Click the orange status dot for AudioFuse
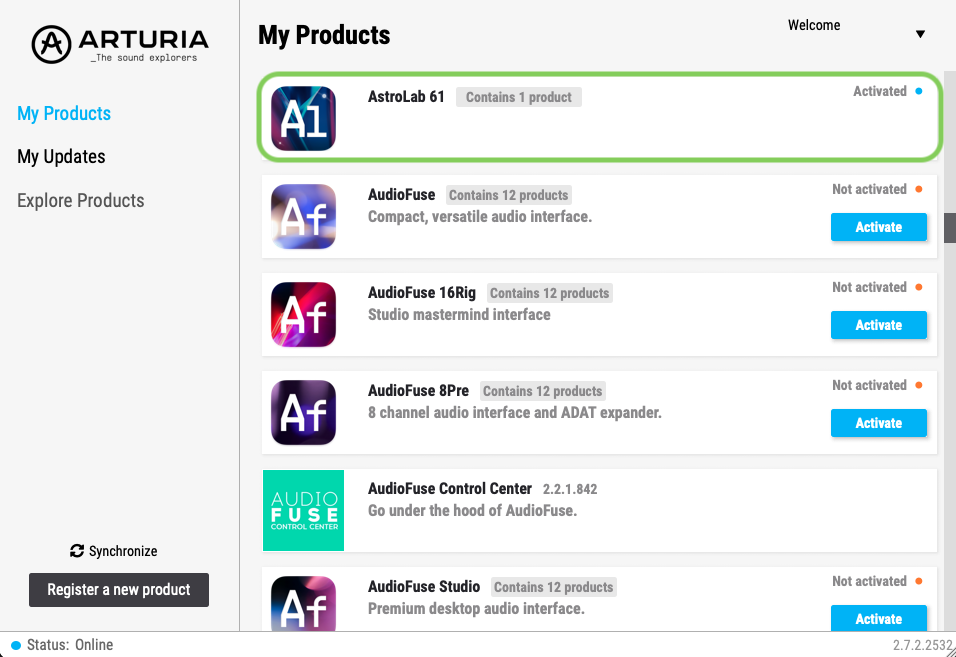Viewport: 956px width, 657px height. click(x=919, y=190)
